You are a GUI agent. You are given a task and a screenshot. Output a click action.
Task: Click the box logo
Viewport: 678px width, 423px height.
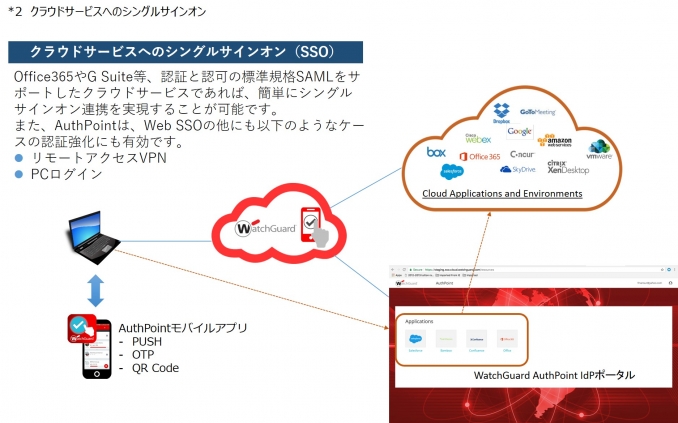point(436,152)
